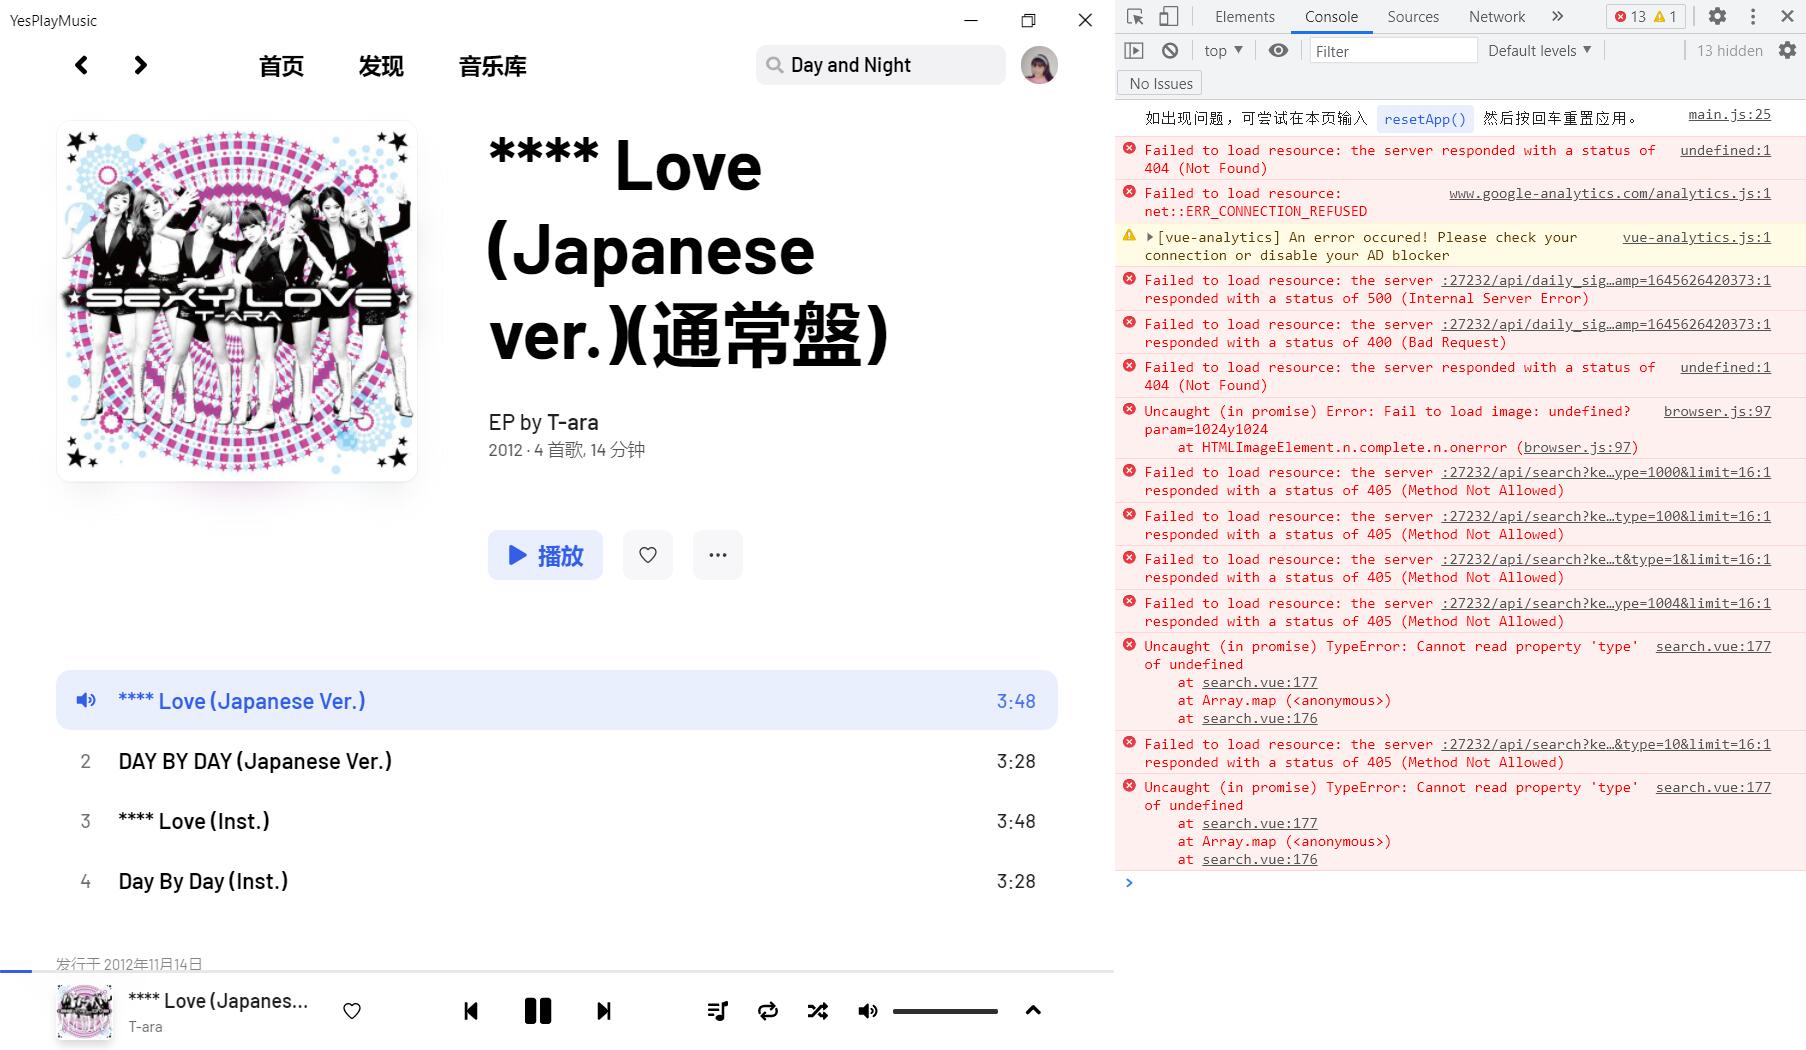Open DevTools settings gear

pyautogui.click(x=1717, y=16)
